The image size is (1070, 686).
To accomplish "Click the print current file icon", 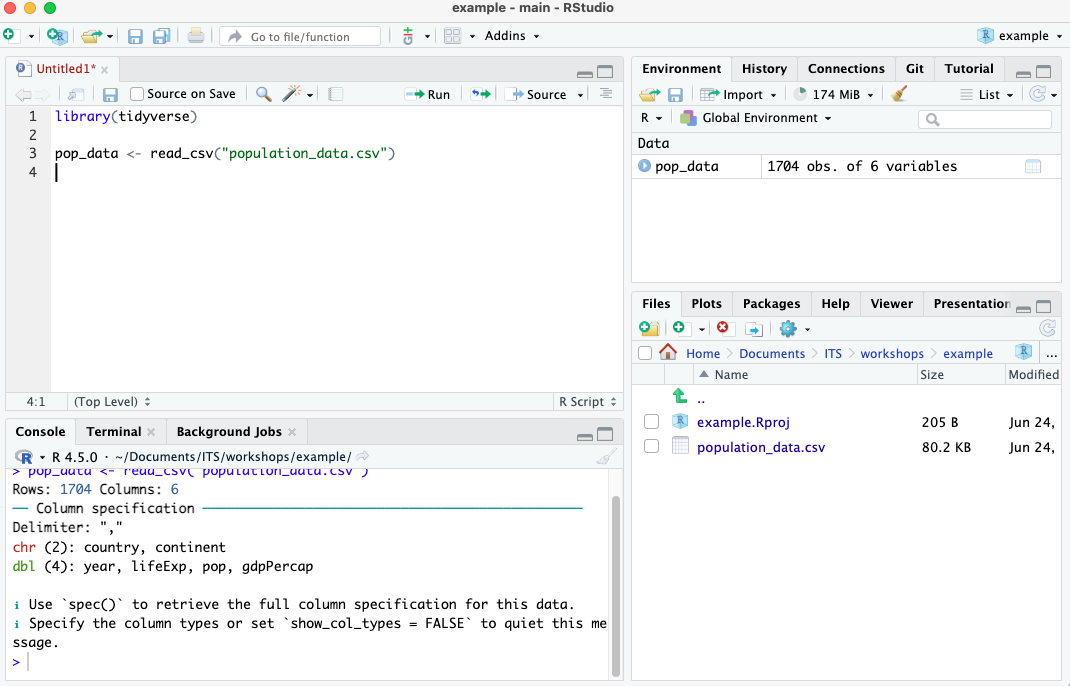I will coord(196,36).
